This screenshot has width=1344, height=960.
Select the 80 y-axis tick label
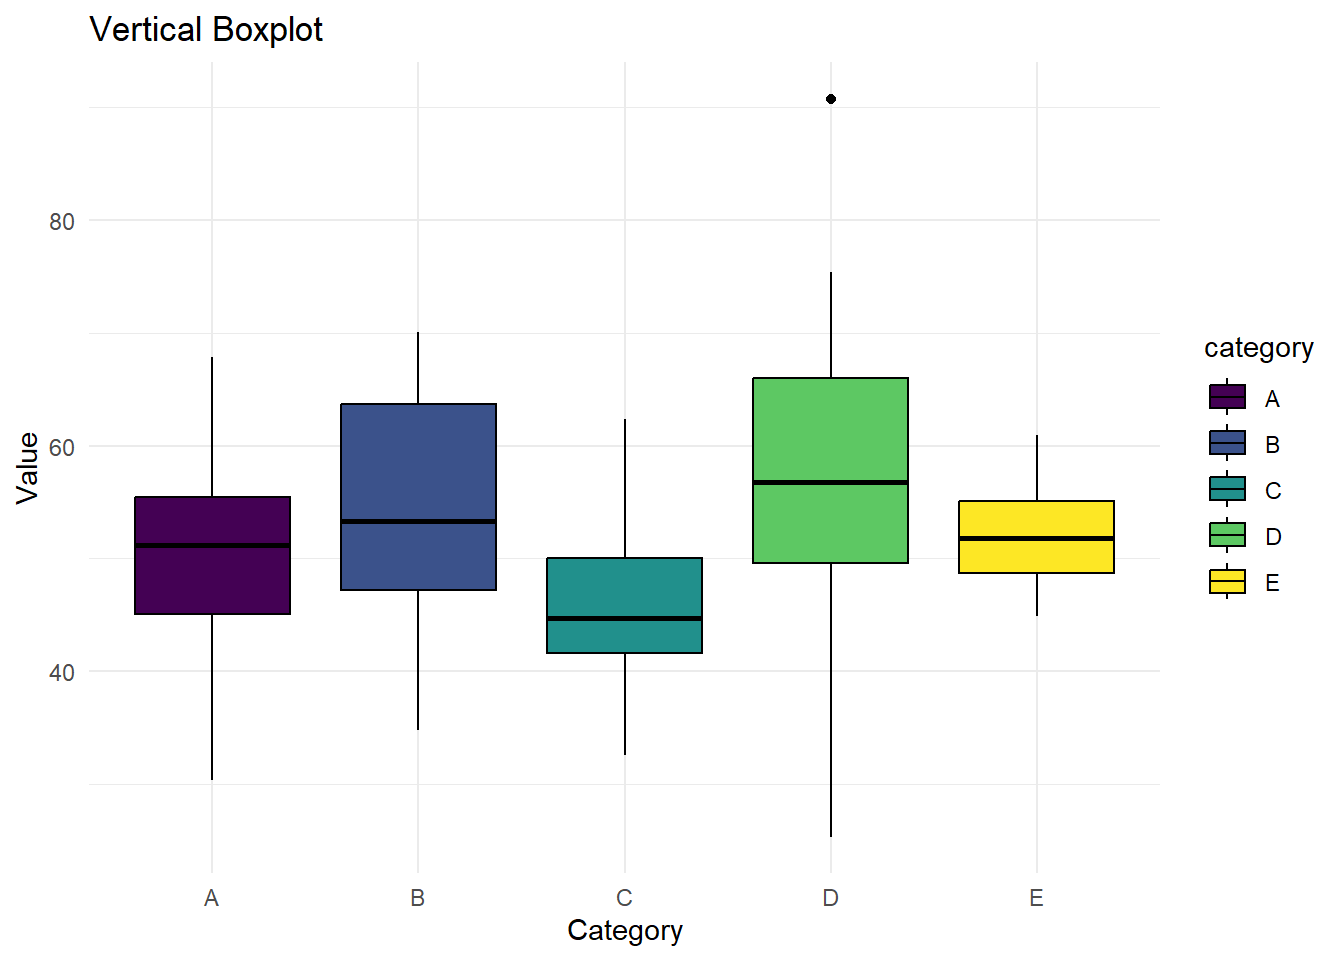(x=62, y=222)
